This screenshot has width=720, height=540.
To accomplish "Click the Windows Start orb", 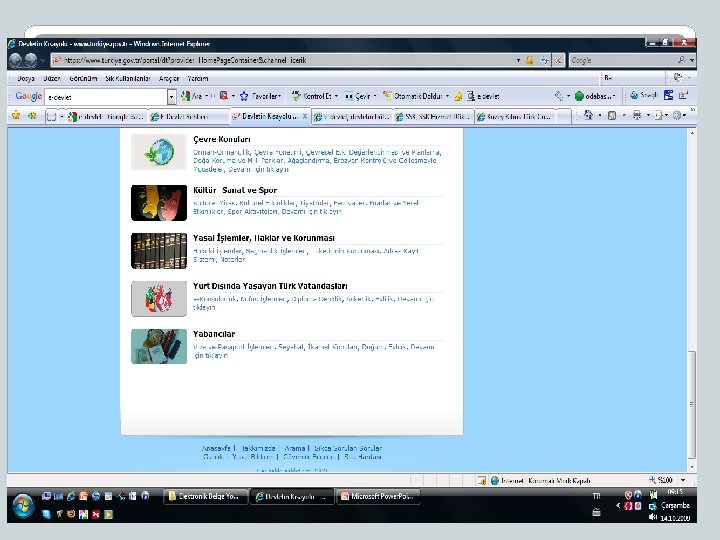I will (x=22, y=505).
